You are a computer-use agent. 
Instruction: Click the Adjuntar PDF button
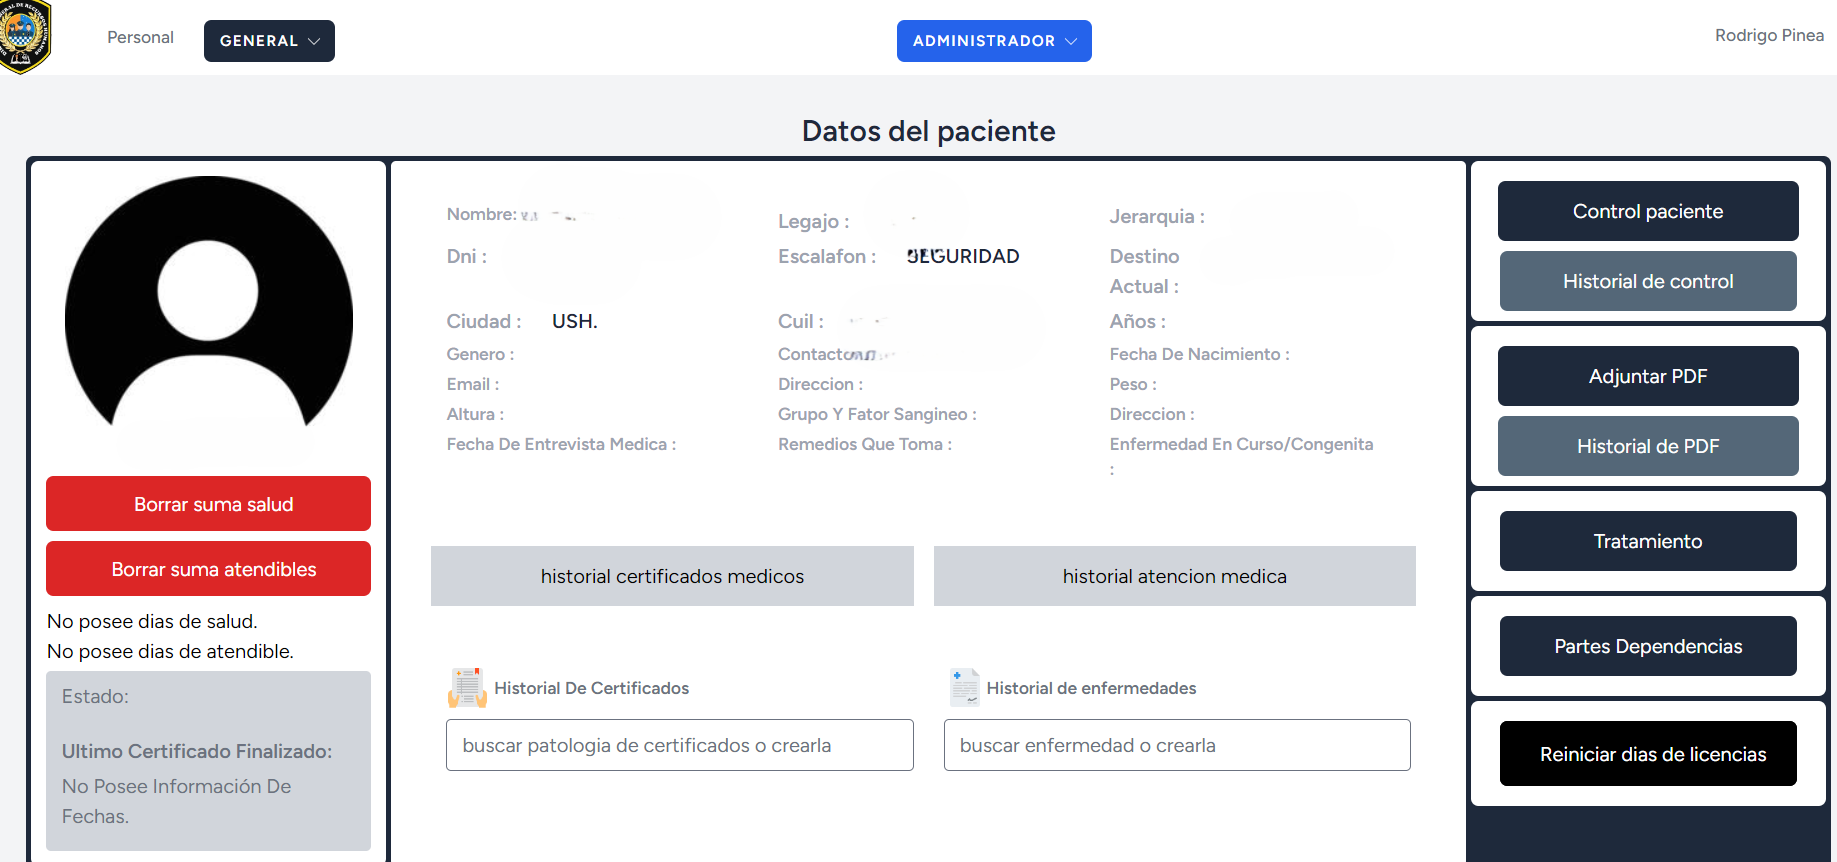(x=1647, y=376)
